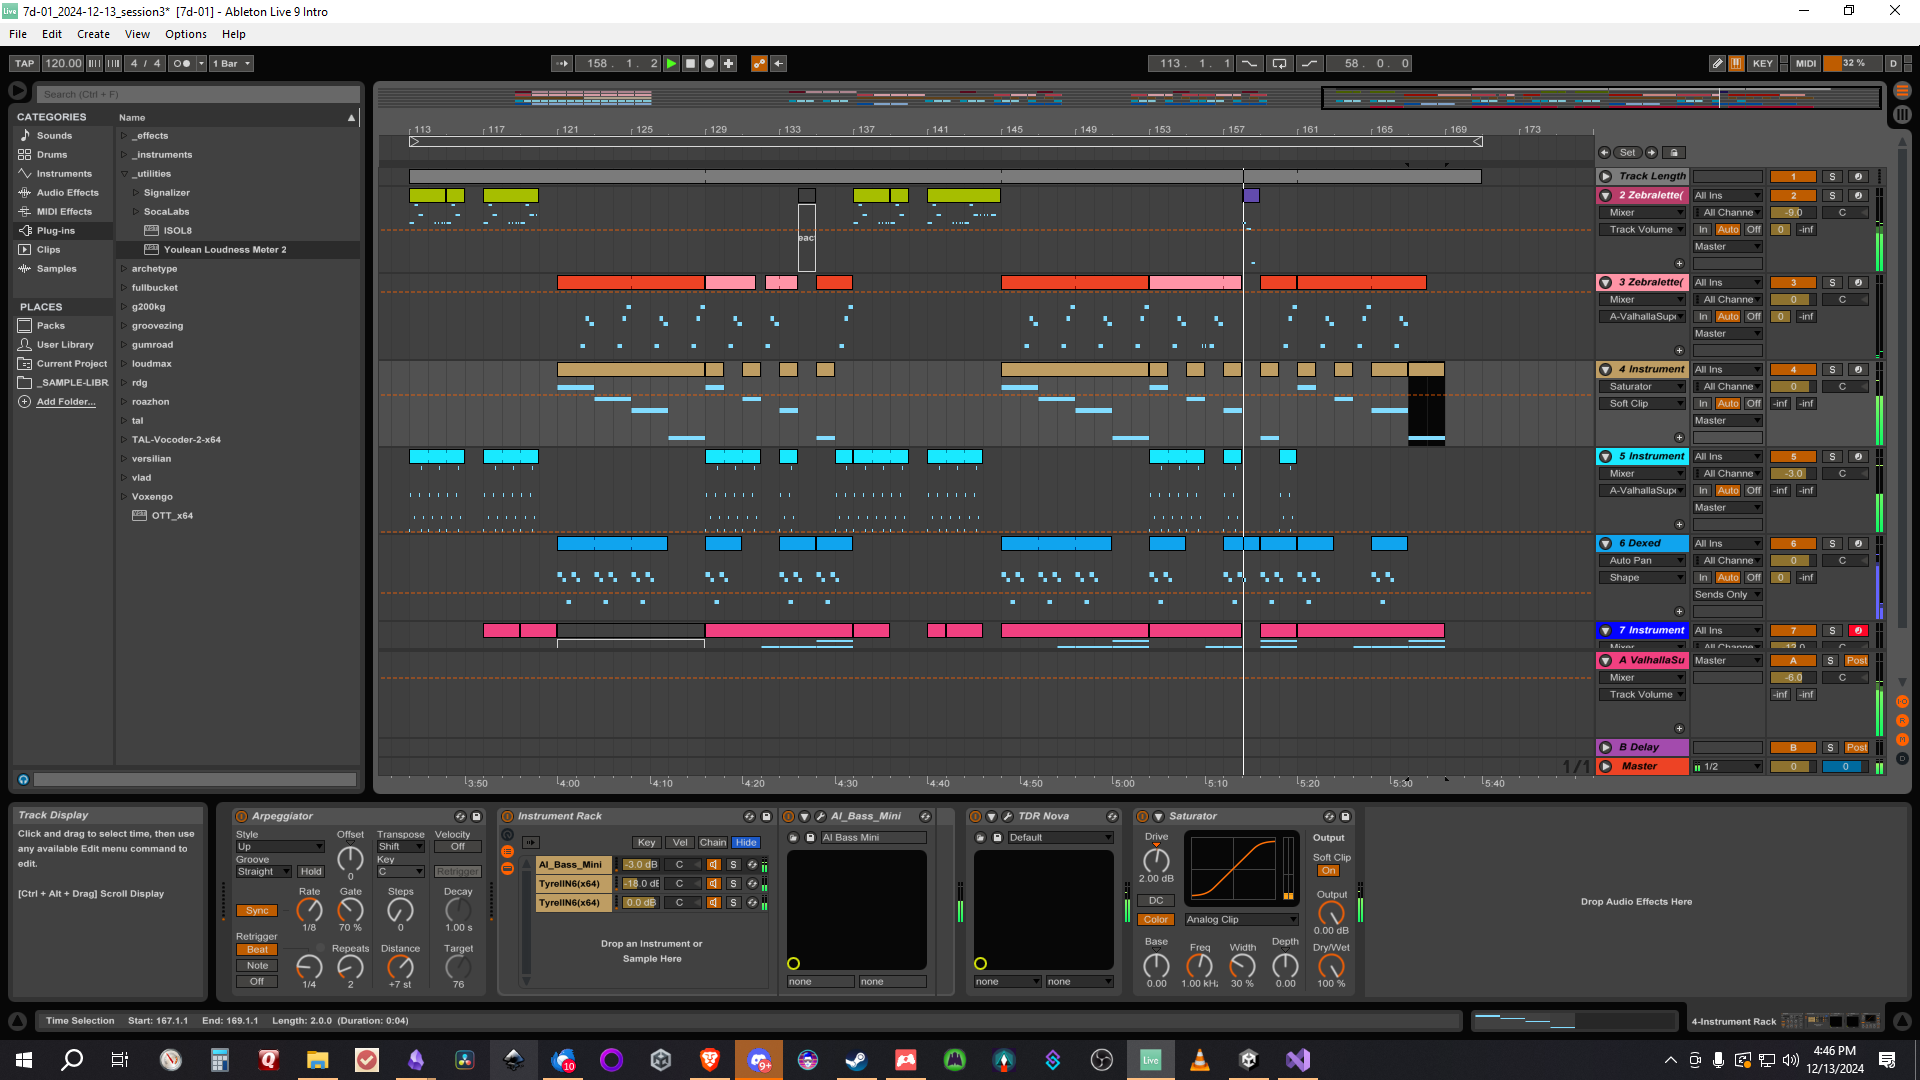
Task: Turn off Saturator Soft Clip On button
Action: (x=1328, y=871)
